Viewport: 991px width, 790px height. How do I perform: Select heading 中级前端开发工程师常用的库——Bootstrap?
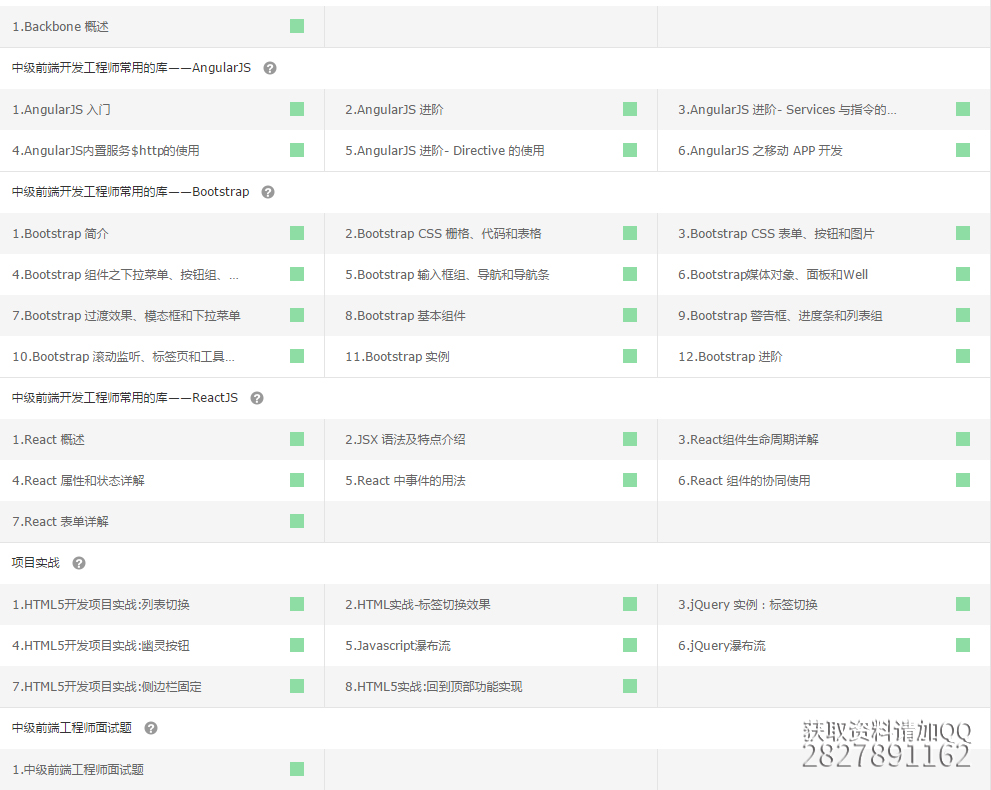(x=130, y=192)
